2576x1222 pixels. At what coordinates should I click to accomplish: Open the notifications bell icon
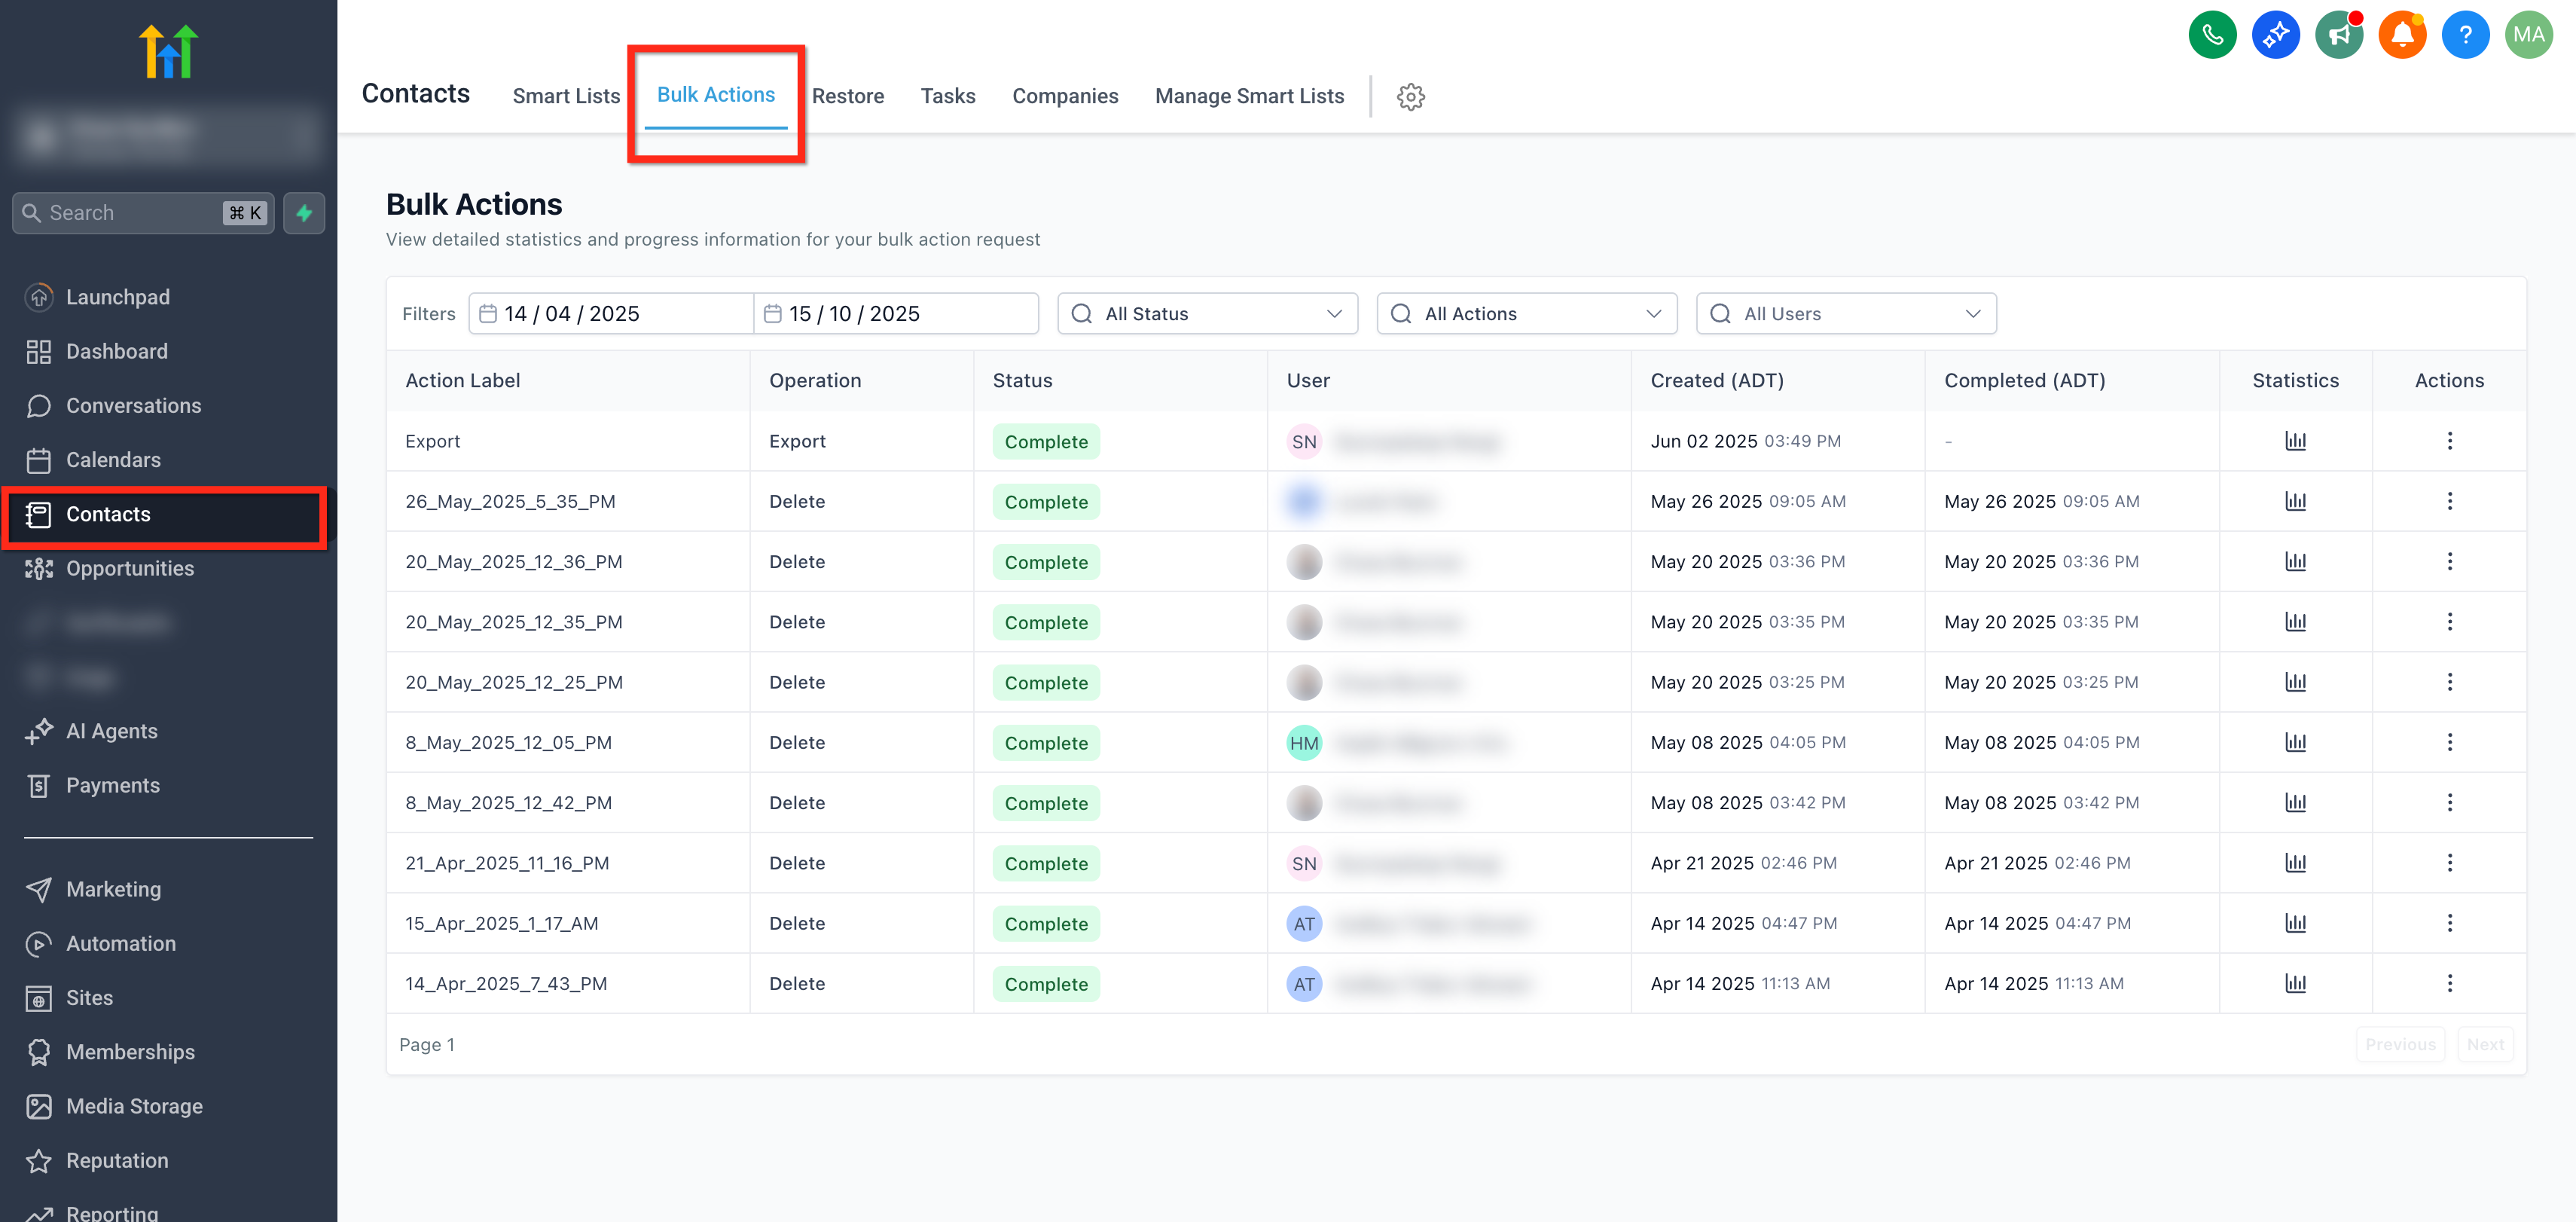tap(2401, 36)
